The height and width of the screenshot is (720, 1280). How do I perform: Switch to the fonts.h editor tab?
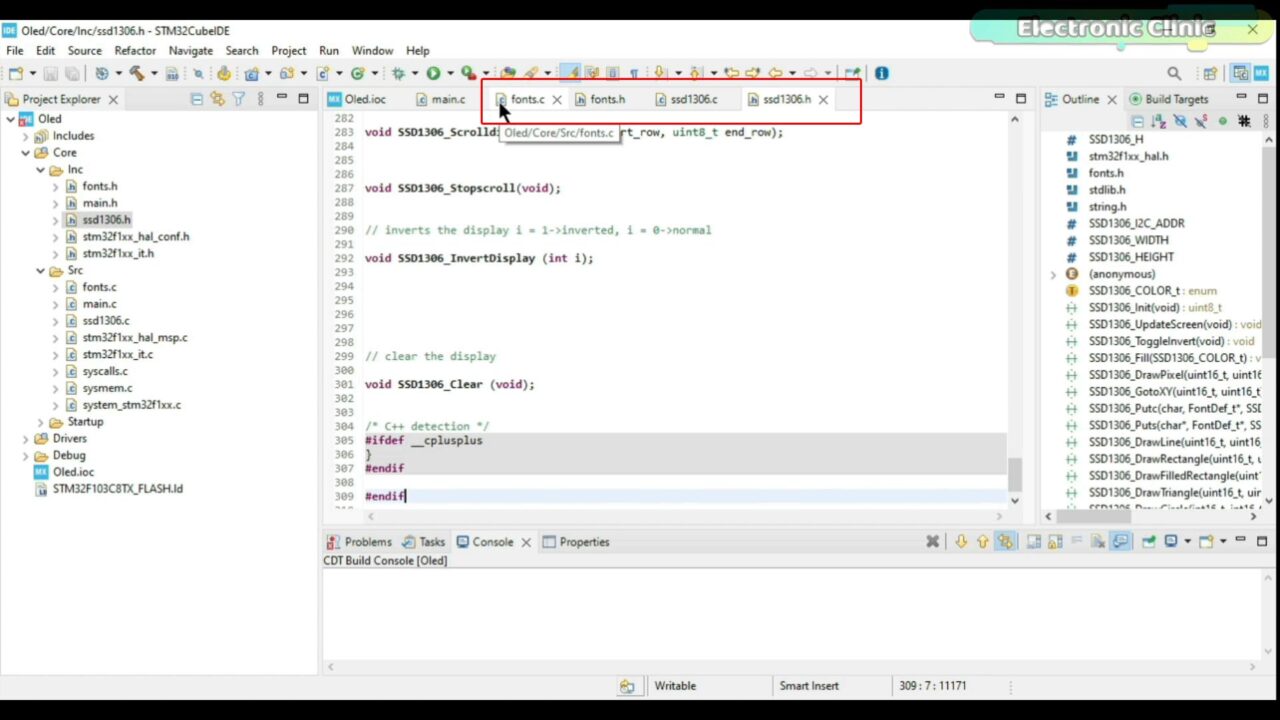point(600,99)
